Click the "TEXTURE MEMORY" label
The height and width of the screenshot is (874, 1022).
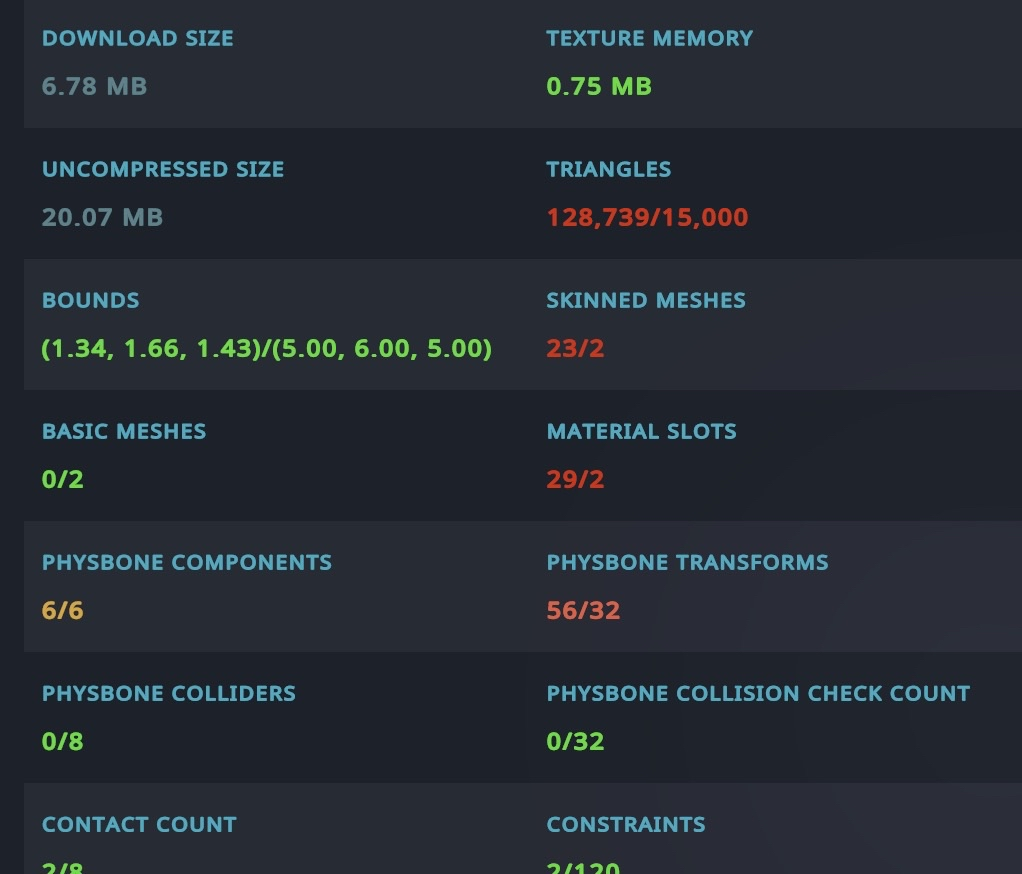click(x=649, y=38)
